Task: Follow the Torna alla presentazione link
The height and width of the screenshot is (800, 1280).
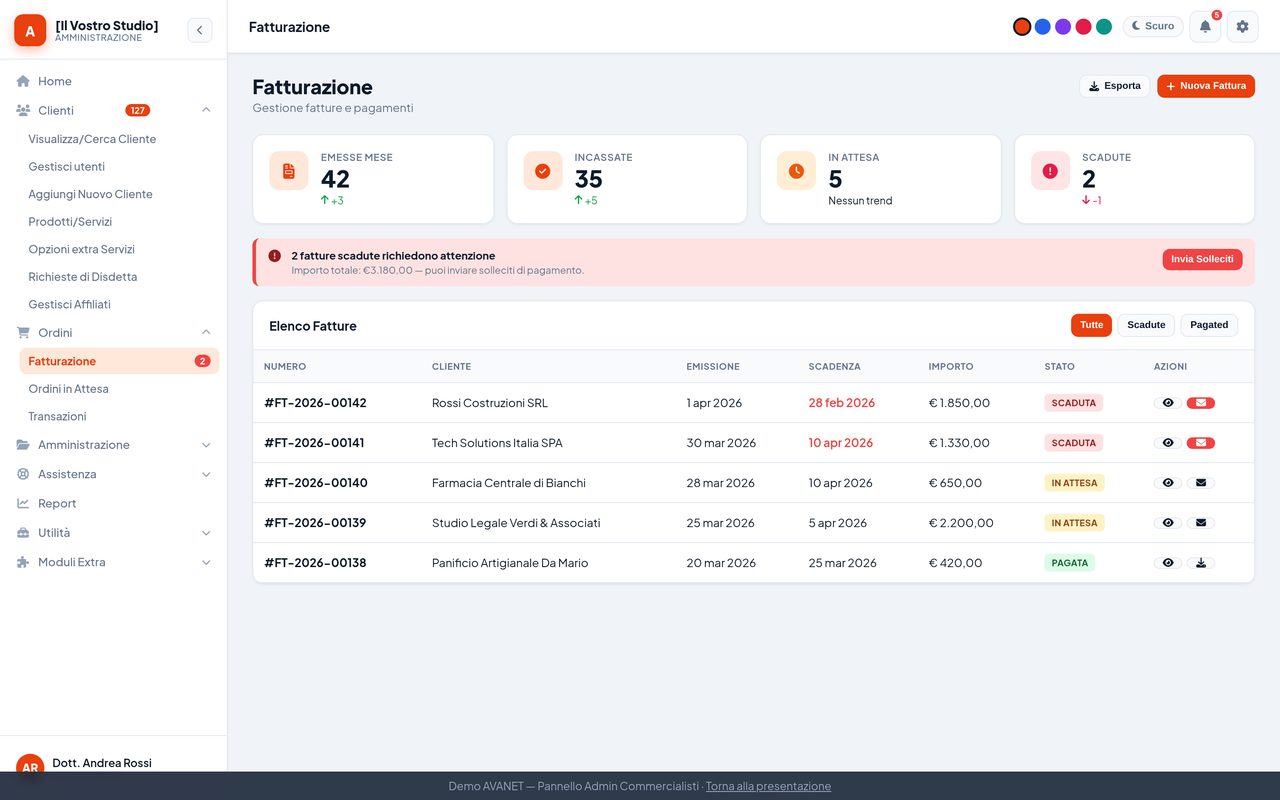Action: click(x=768, y=786)
